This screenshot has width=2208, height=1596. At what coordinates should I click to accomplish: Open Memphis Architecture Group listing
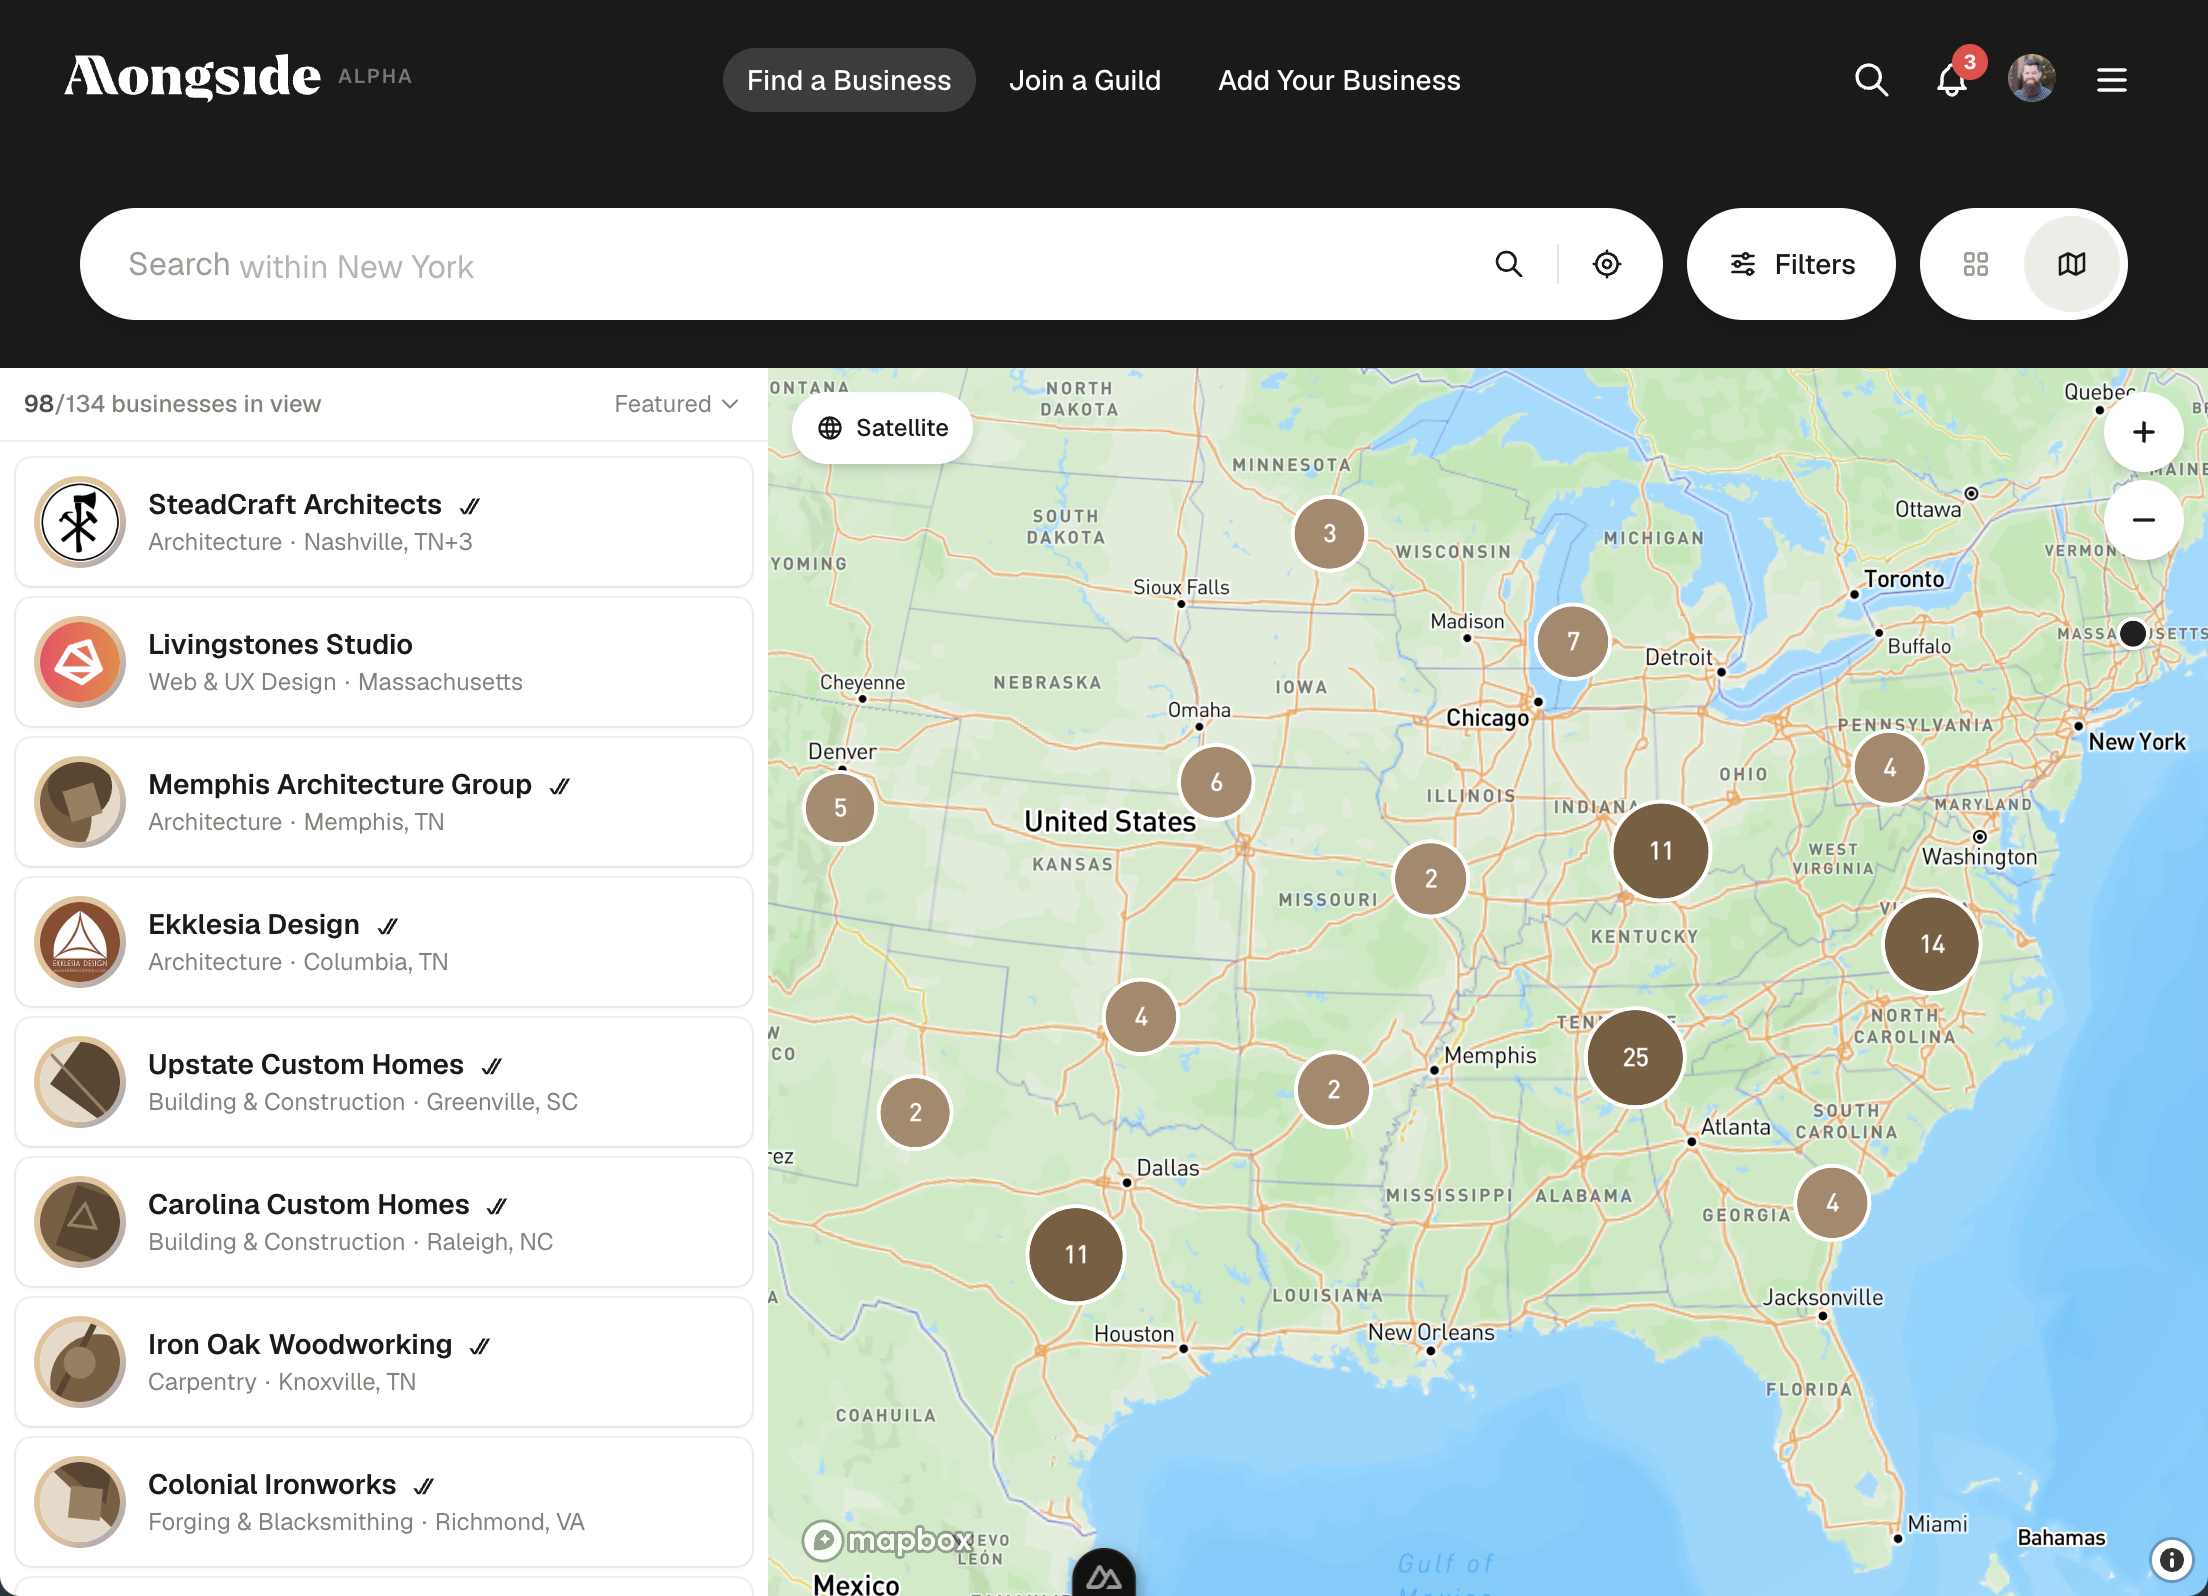click(384, 802)
